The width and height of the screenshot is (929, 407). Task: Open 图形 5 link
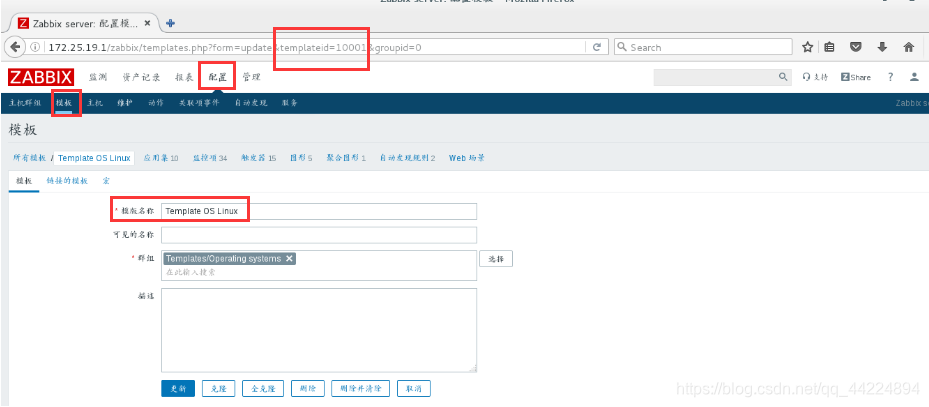pyautogui.click(x=301, y=158)
